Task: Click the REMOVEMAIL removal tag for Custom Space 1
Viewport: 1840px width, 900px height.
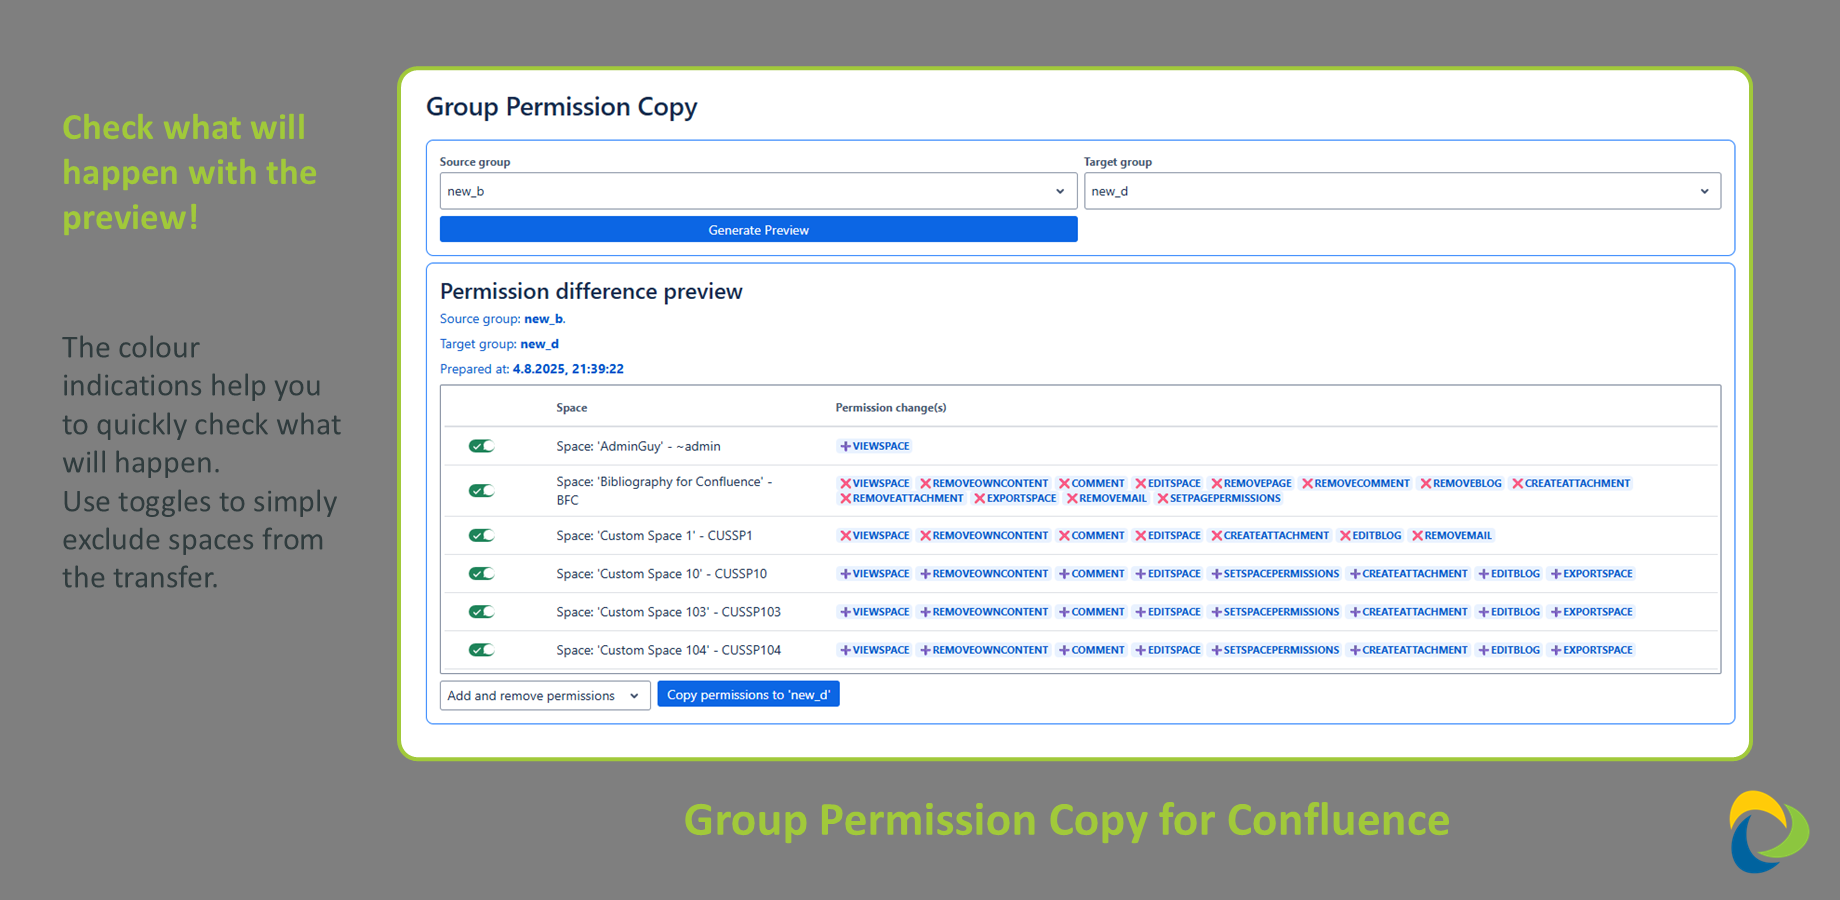Action: coord(1451,536)
